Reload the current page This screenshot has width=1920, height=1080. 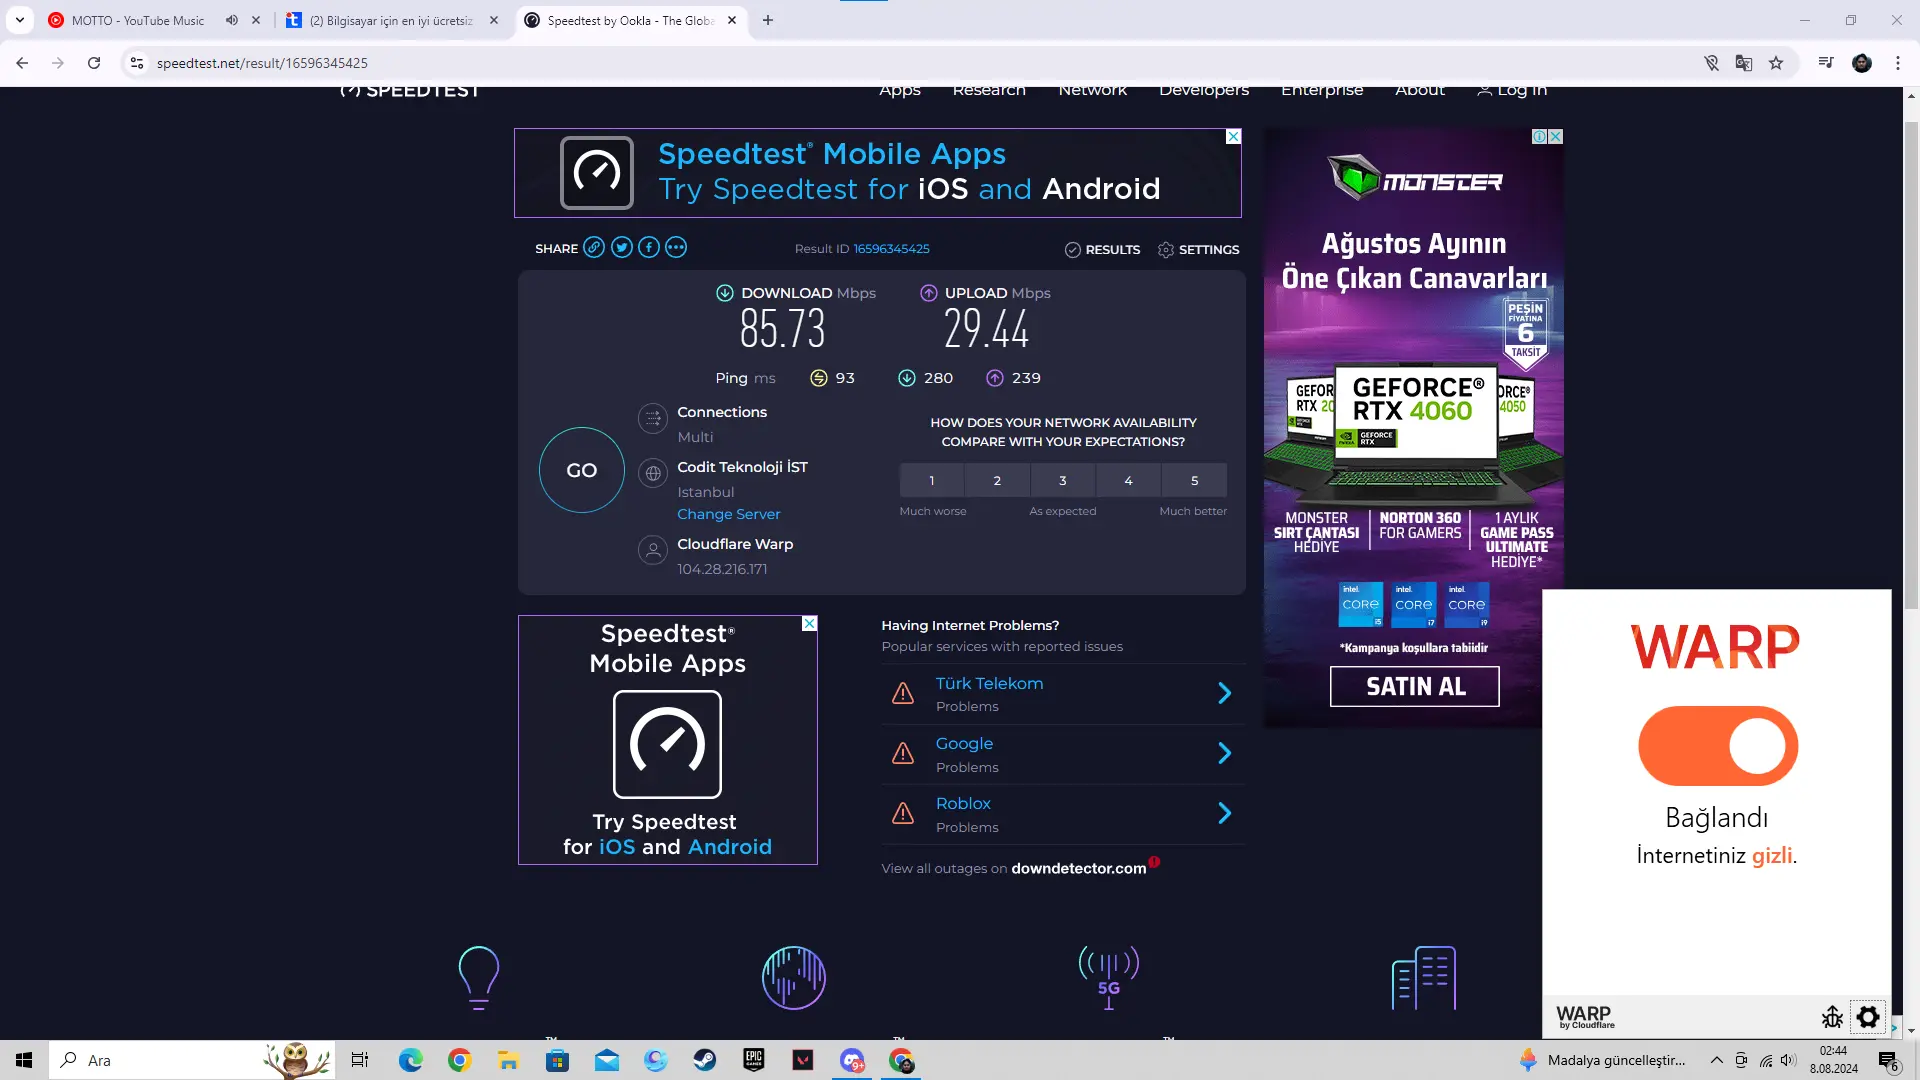(x=94, y=63)
